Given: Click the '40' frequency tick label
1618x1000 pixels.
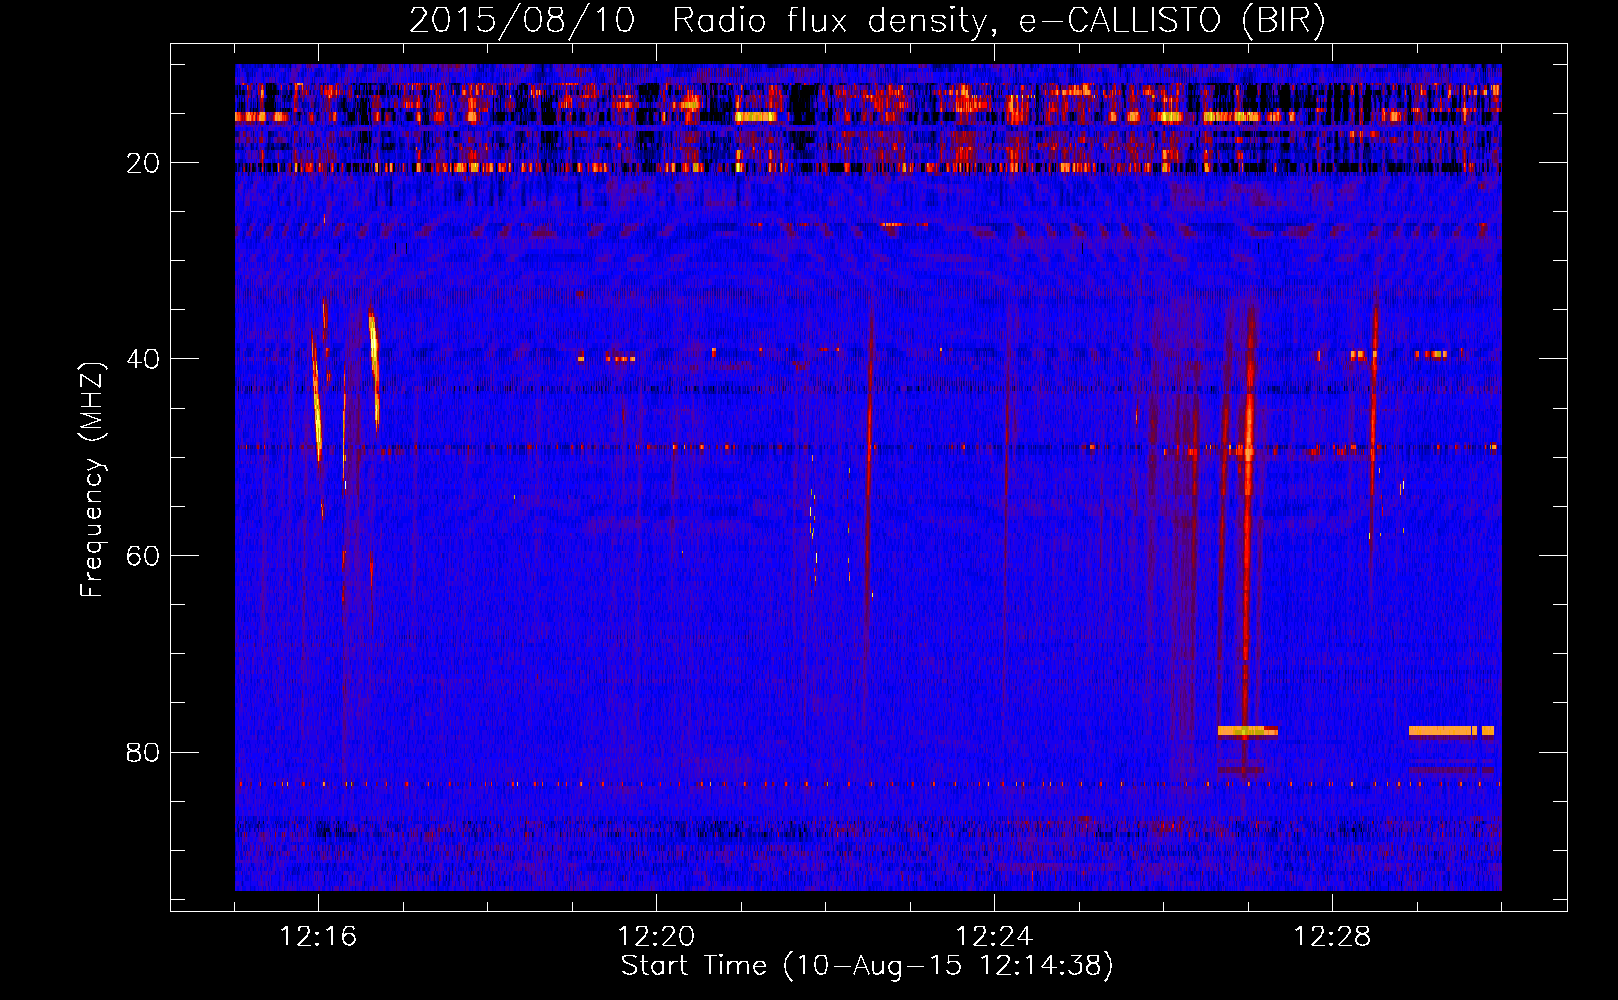Looking at the screenshot, I should 143,359.
